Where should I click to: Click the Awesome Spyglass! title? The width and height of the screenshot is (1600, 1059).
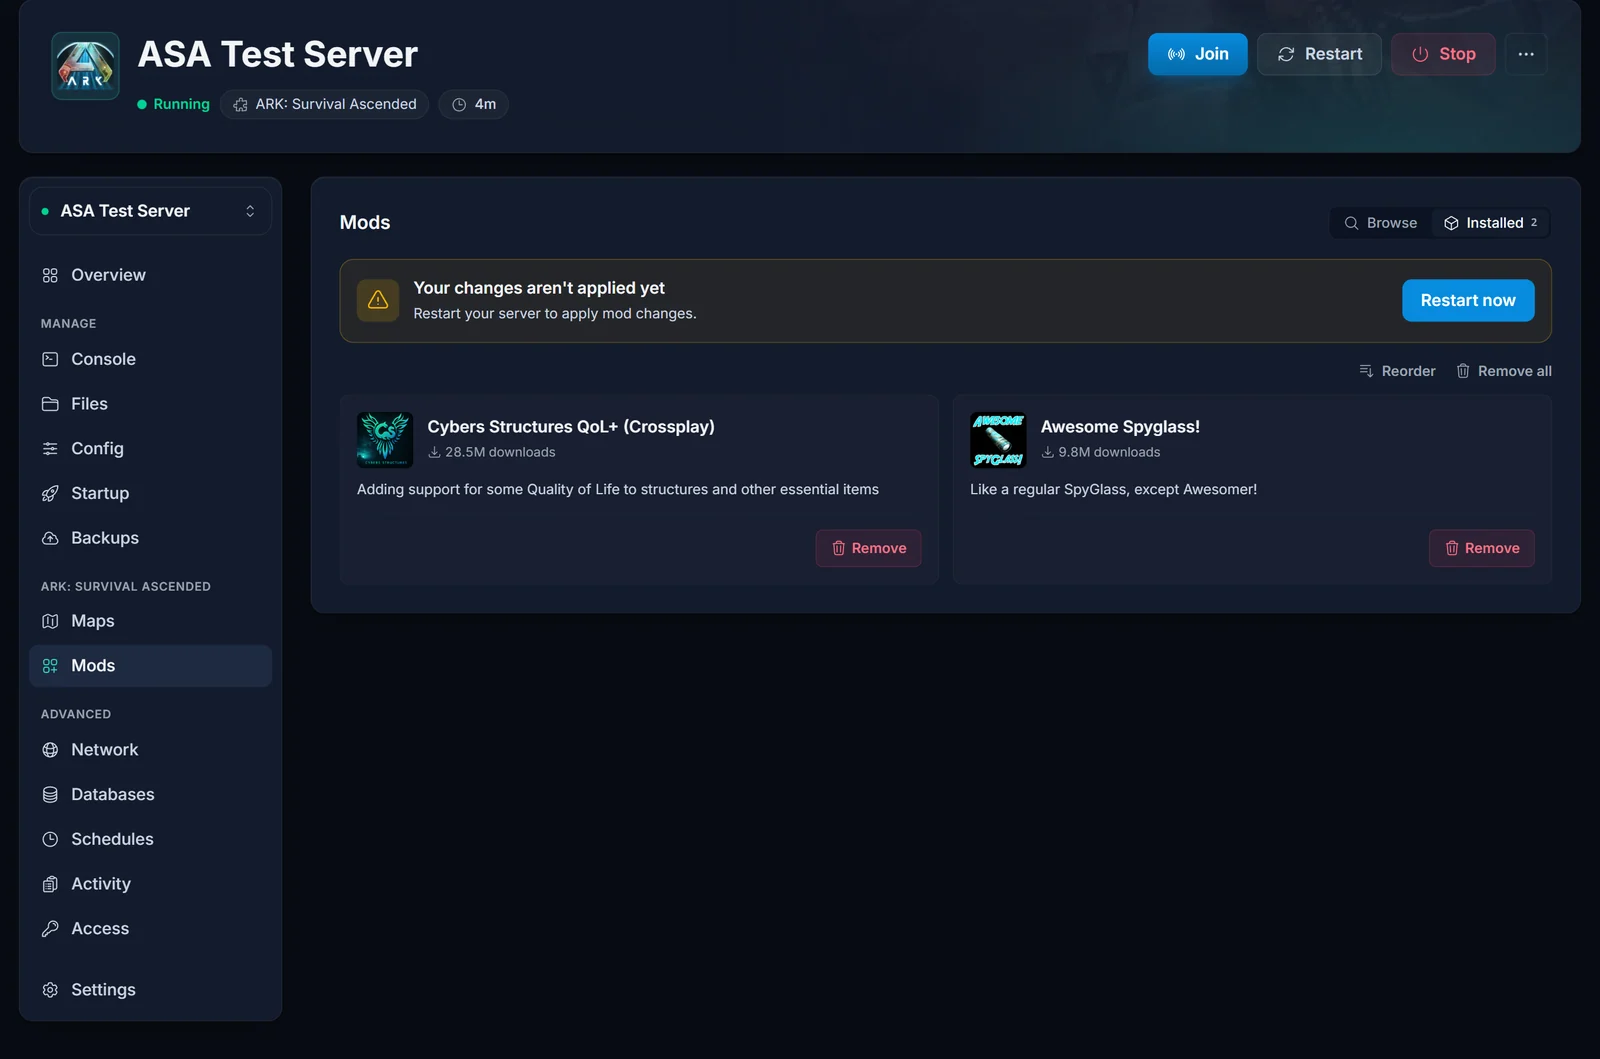click(1120, 427)
